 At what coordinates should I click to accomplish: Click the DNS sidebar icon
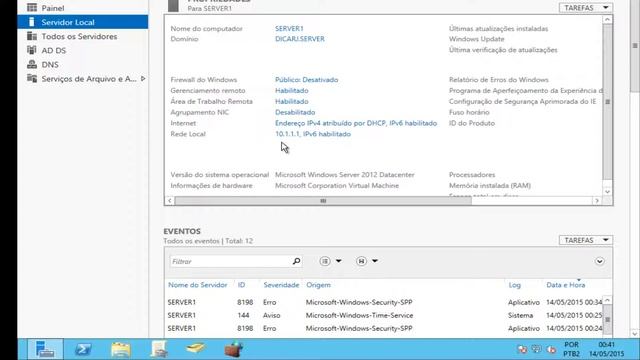[32, 64]
